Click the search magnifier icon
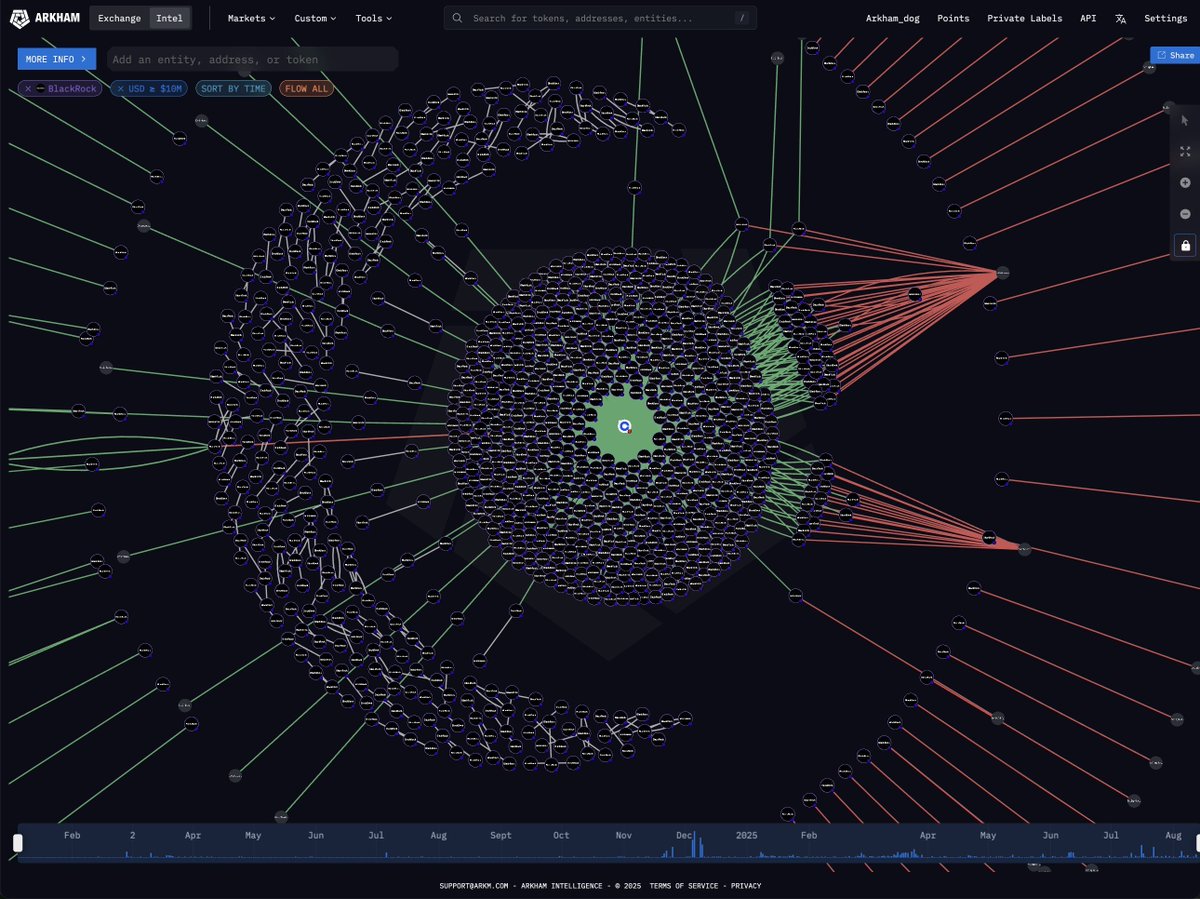 click(x=457, y=18)
